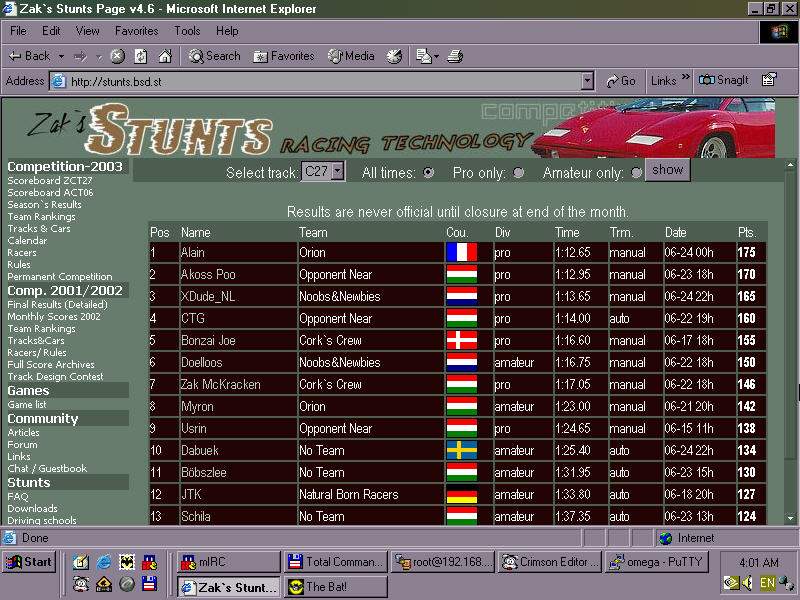Open the Favorites pane from the toolbar
The width and height of the screenshot is (800, 600).
click(284, 56)
